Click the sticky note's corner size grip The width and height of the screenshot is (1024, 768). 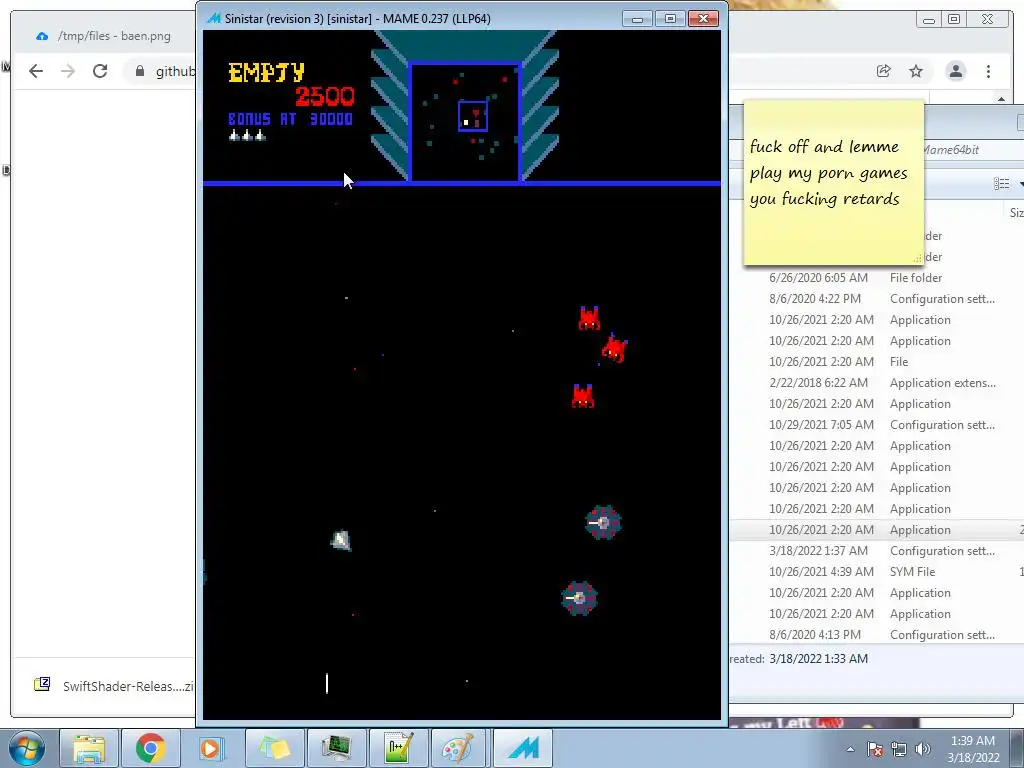pyautogui.click(x=918, y=259)
